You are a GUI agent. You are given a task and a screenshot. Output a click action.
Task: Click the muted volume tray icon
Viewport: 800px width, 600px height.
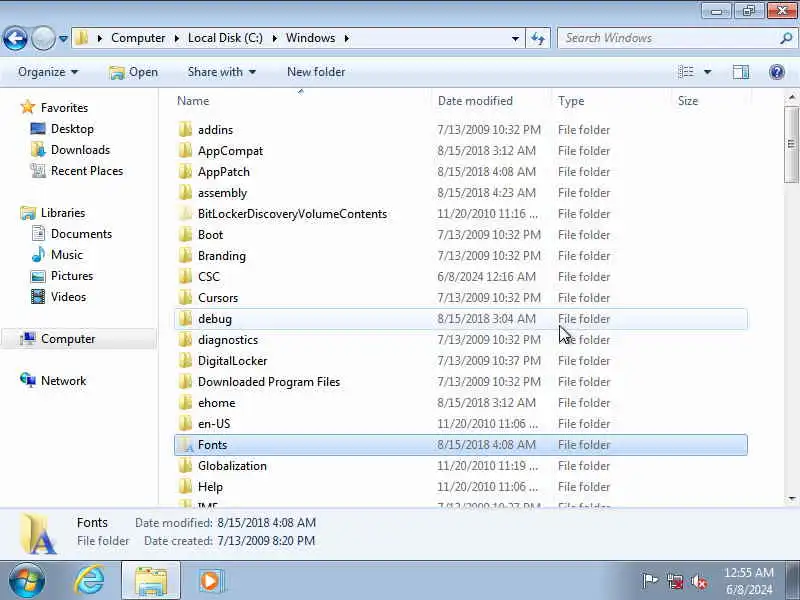point(699,581)
